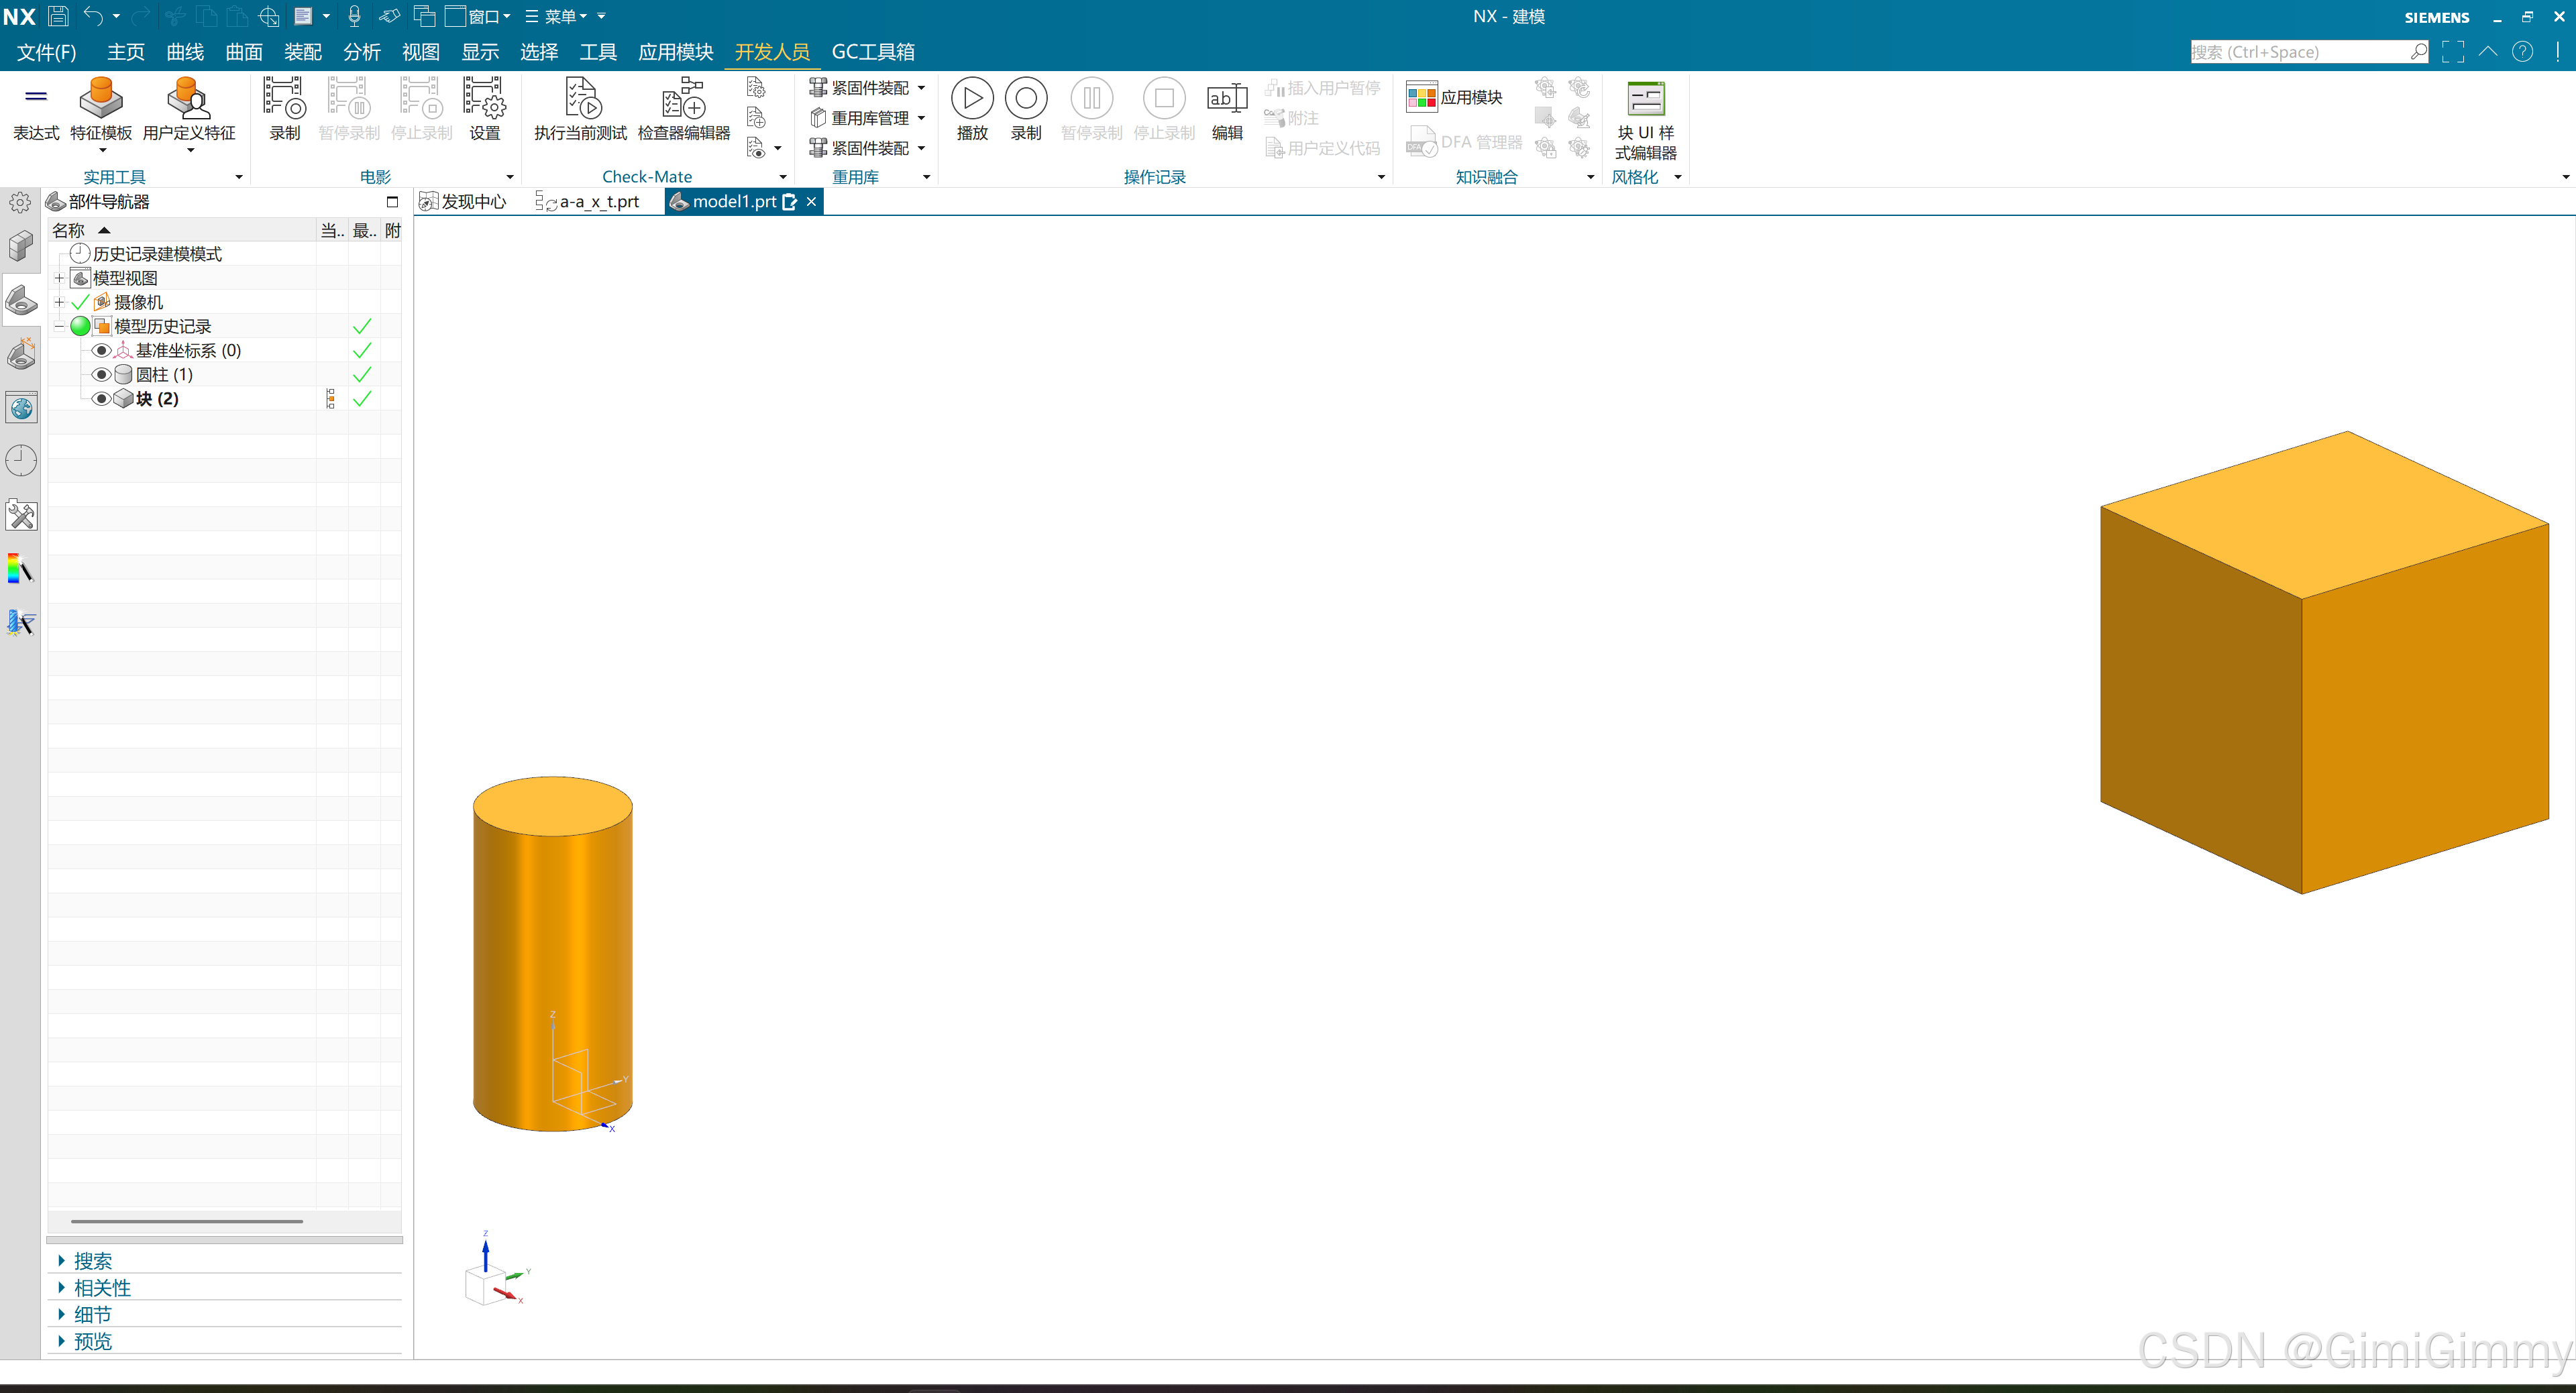This screenshot has width=2576, height=1393.
Task: Expand the Model Views 模型视图 tree node
Action: pos(59,278)
